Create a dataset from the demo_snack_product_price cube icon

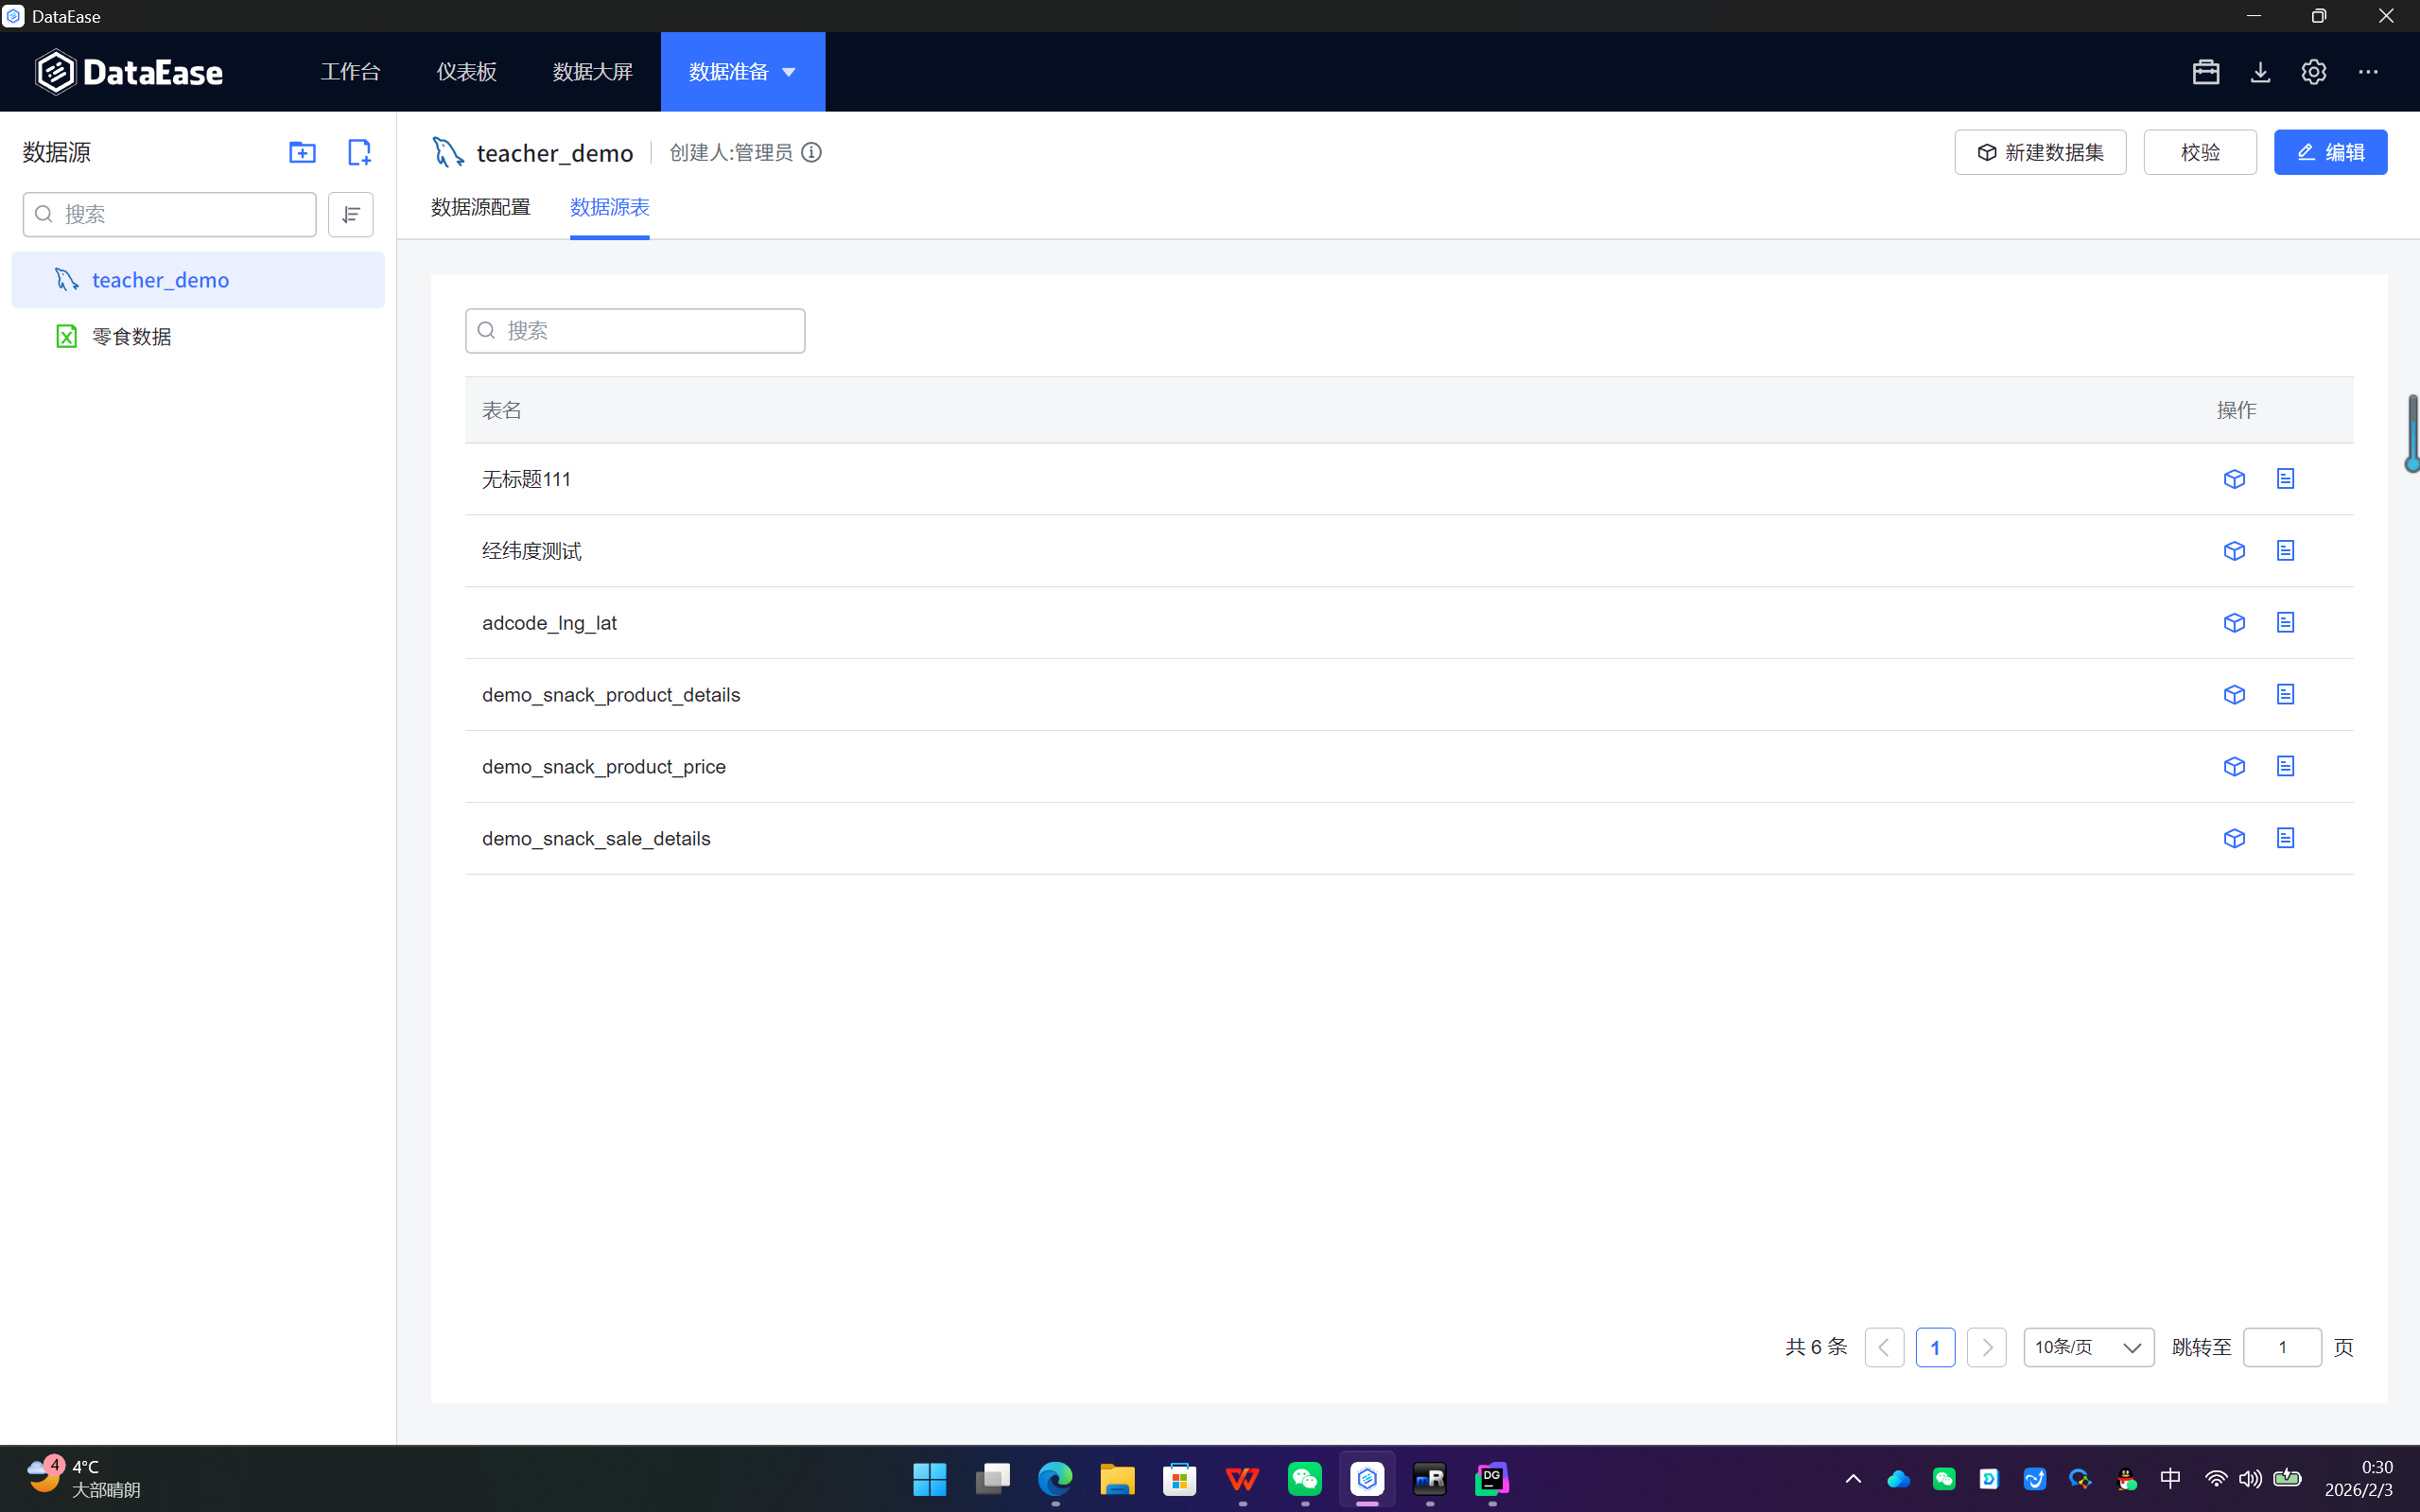coord(2234,767)
